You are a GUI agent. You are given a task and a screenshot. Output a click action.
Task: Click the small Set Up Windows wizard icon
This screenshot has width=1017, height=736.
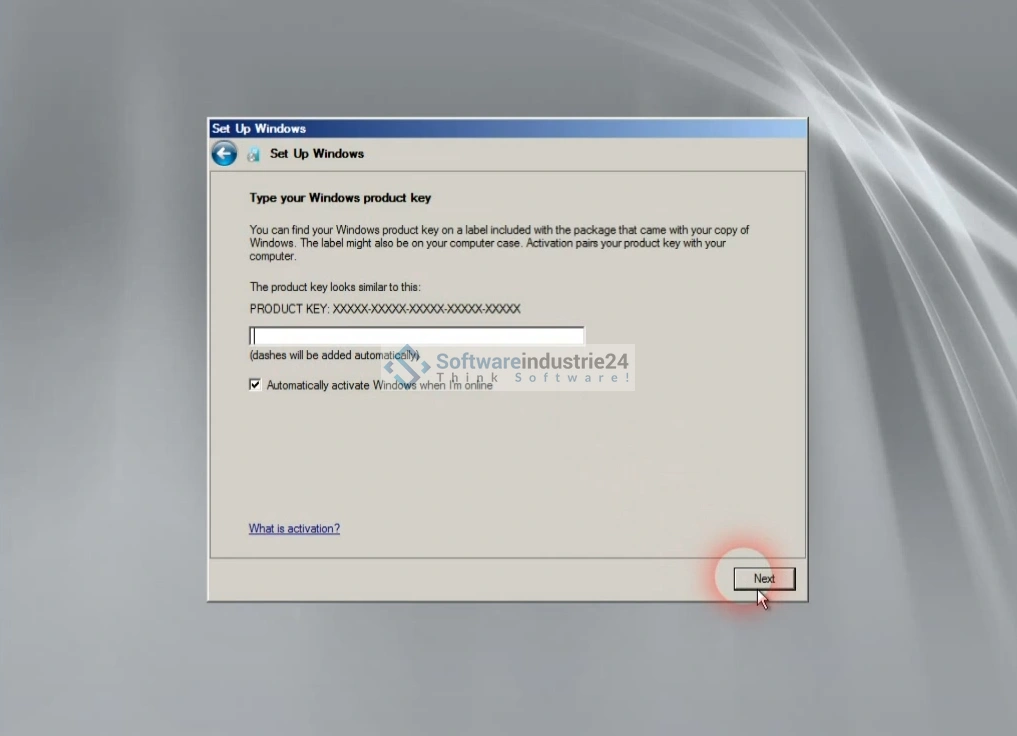coord(254,154)
